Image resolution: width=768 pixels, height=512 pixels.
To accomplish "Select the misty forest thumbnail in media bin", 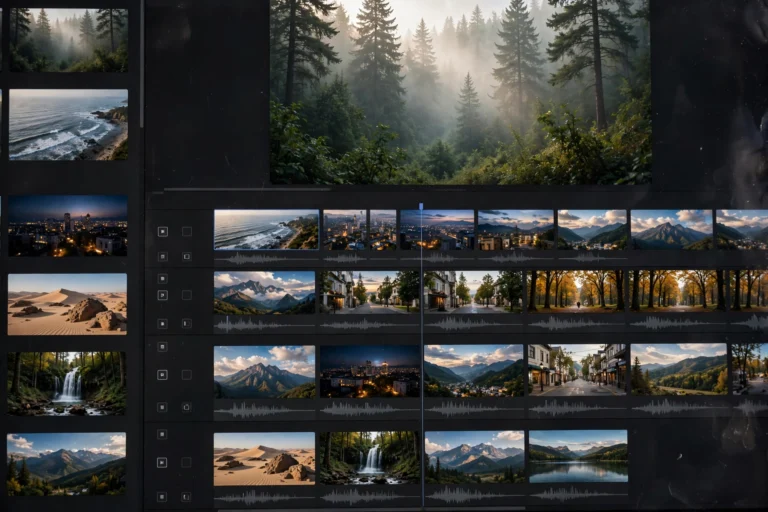I will tap(69, 40).
